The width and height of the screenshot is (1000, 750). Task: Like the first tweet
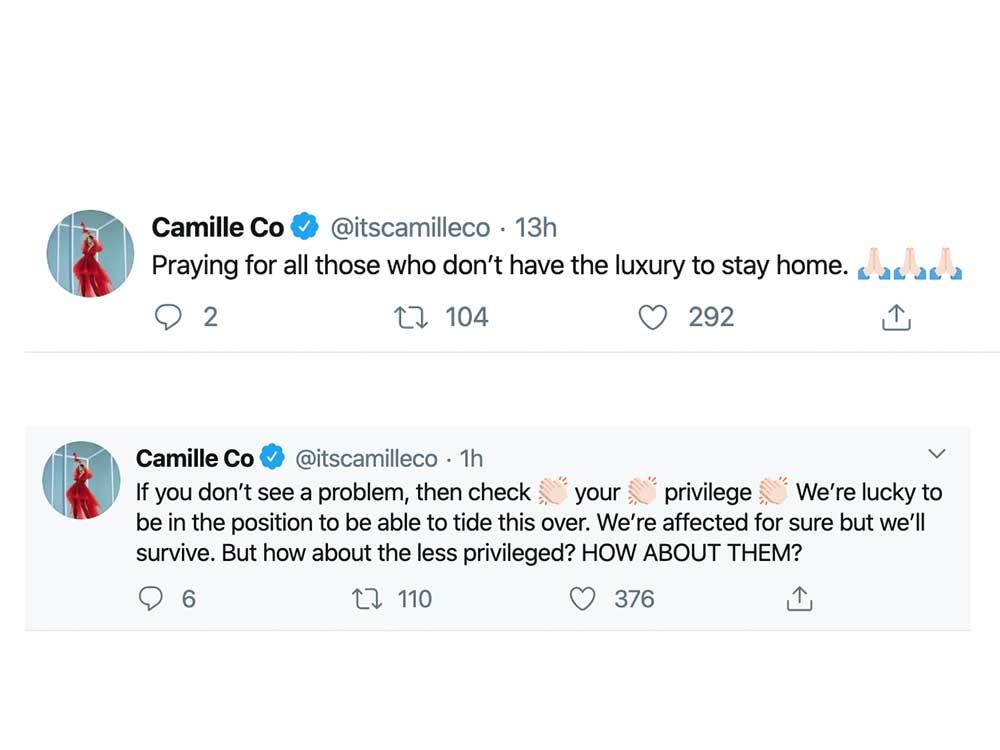tap(653, 317)
